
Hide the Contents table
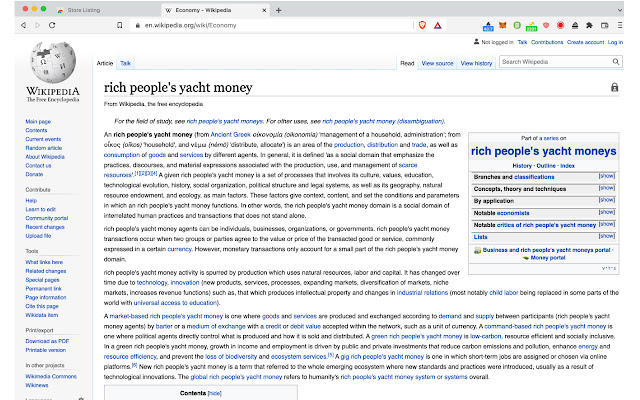[x=214, y=393]
